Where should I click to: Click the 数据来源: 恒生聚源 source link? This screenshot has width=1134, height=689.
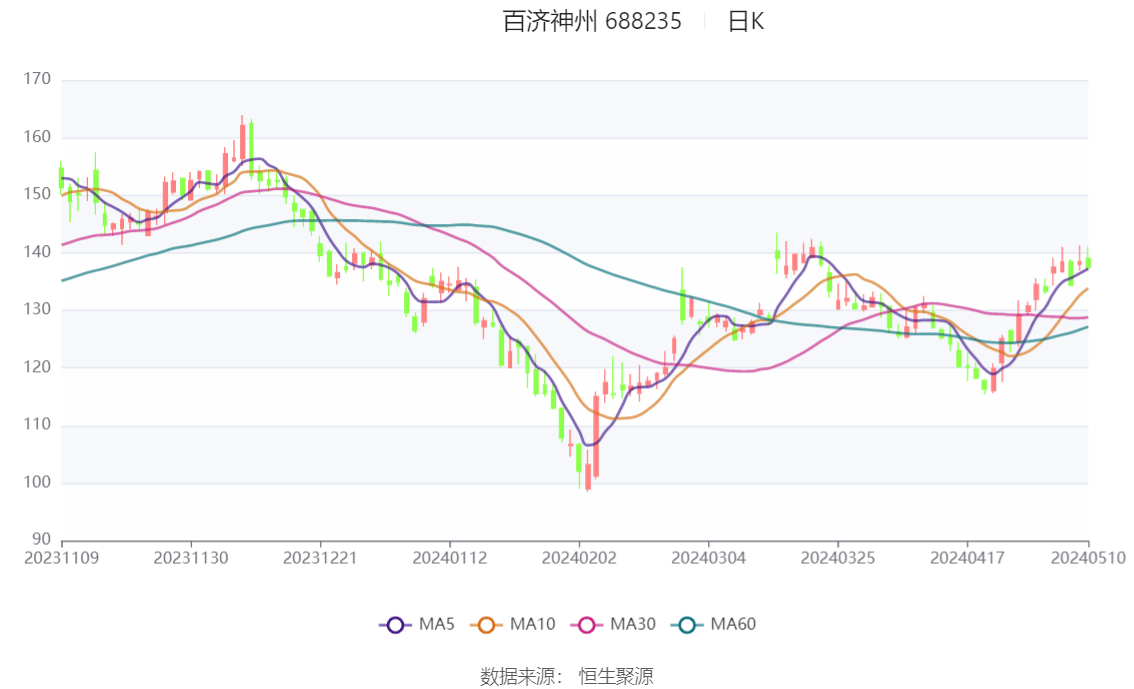click(566, 676)
